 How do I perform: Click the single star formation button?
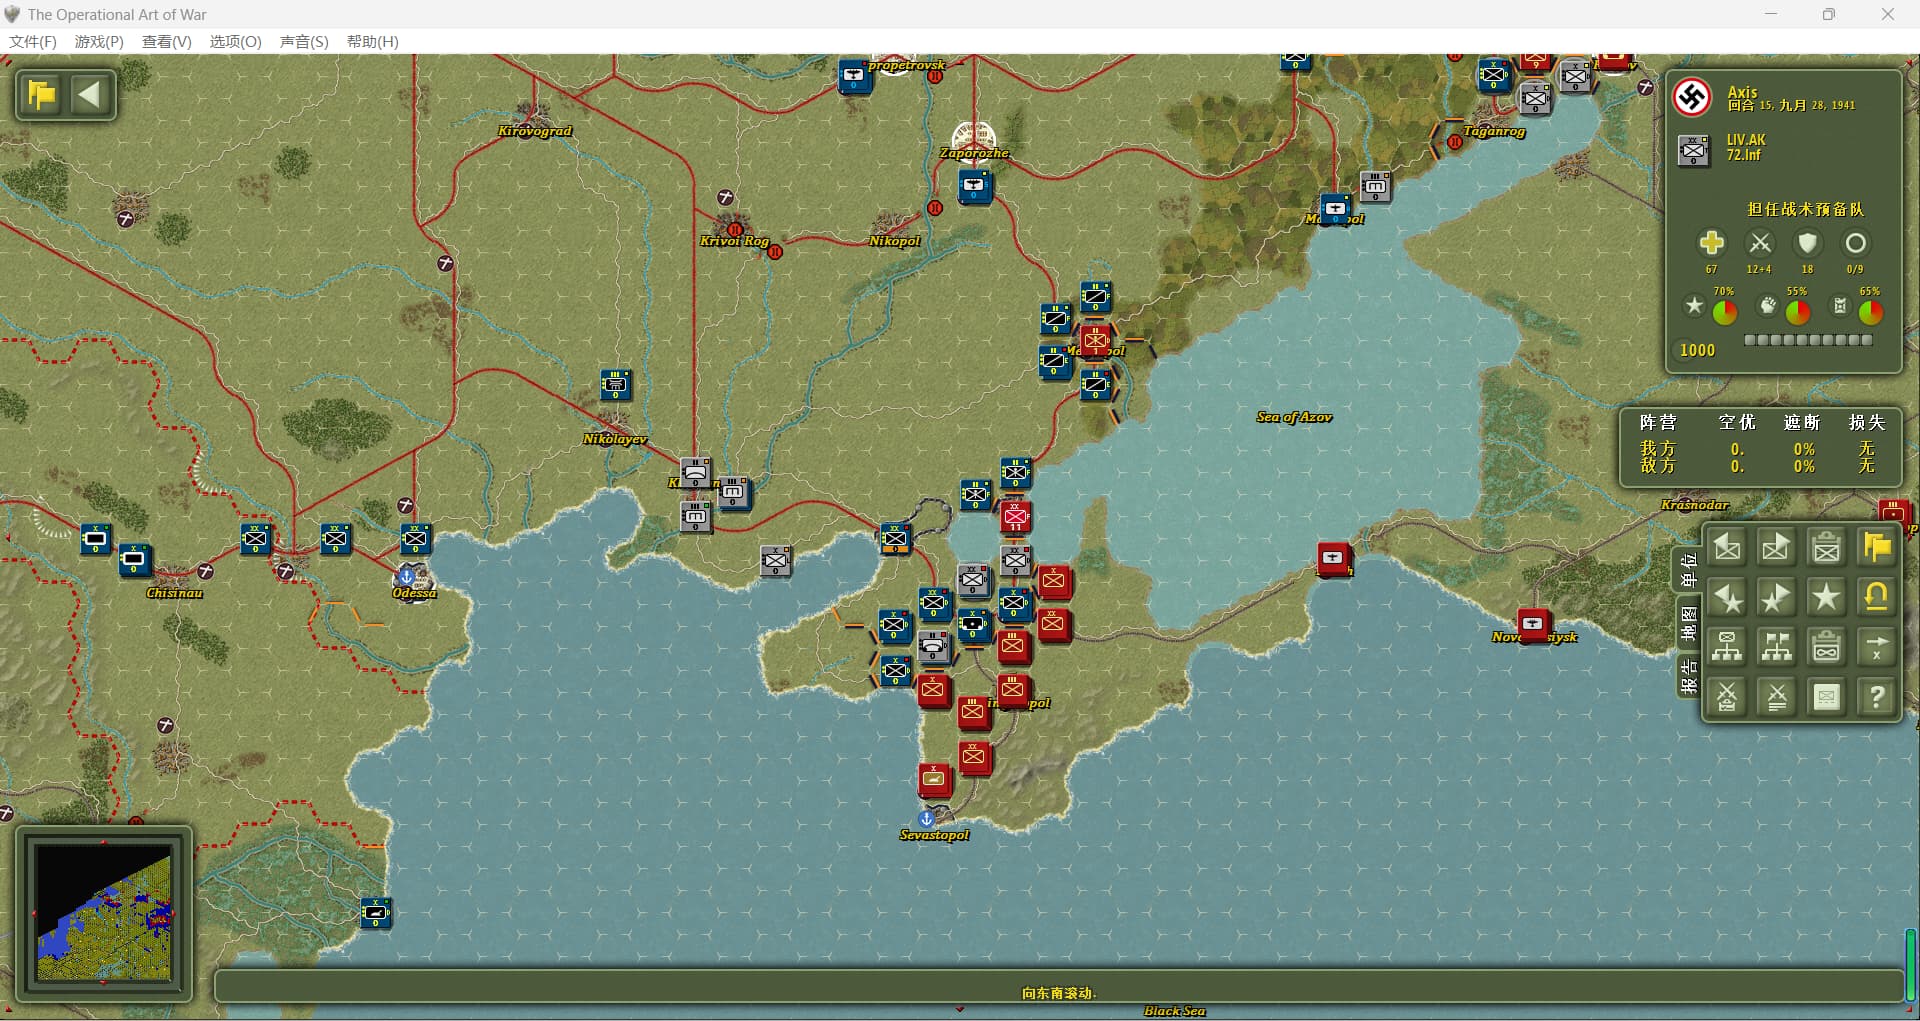coord(1826,597)
